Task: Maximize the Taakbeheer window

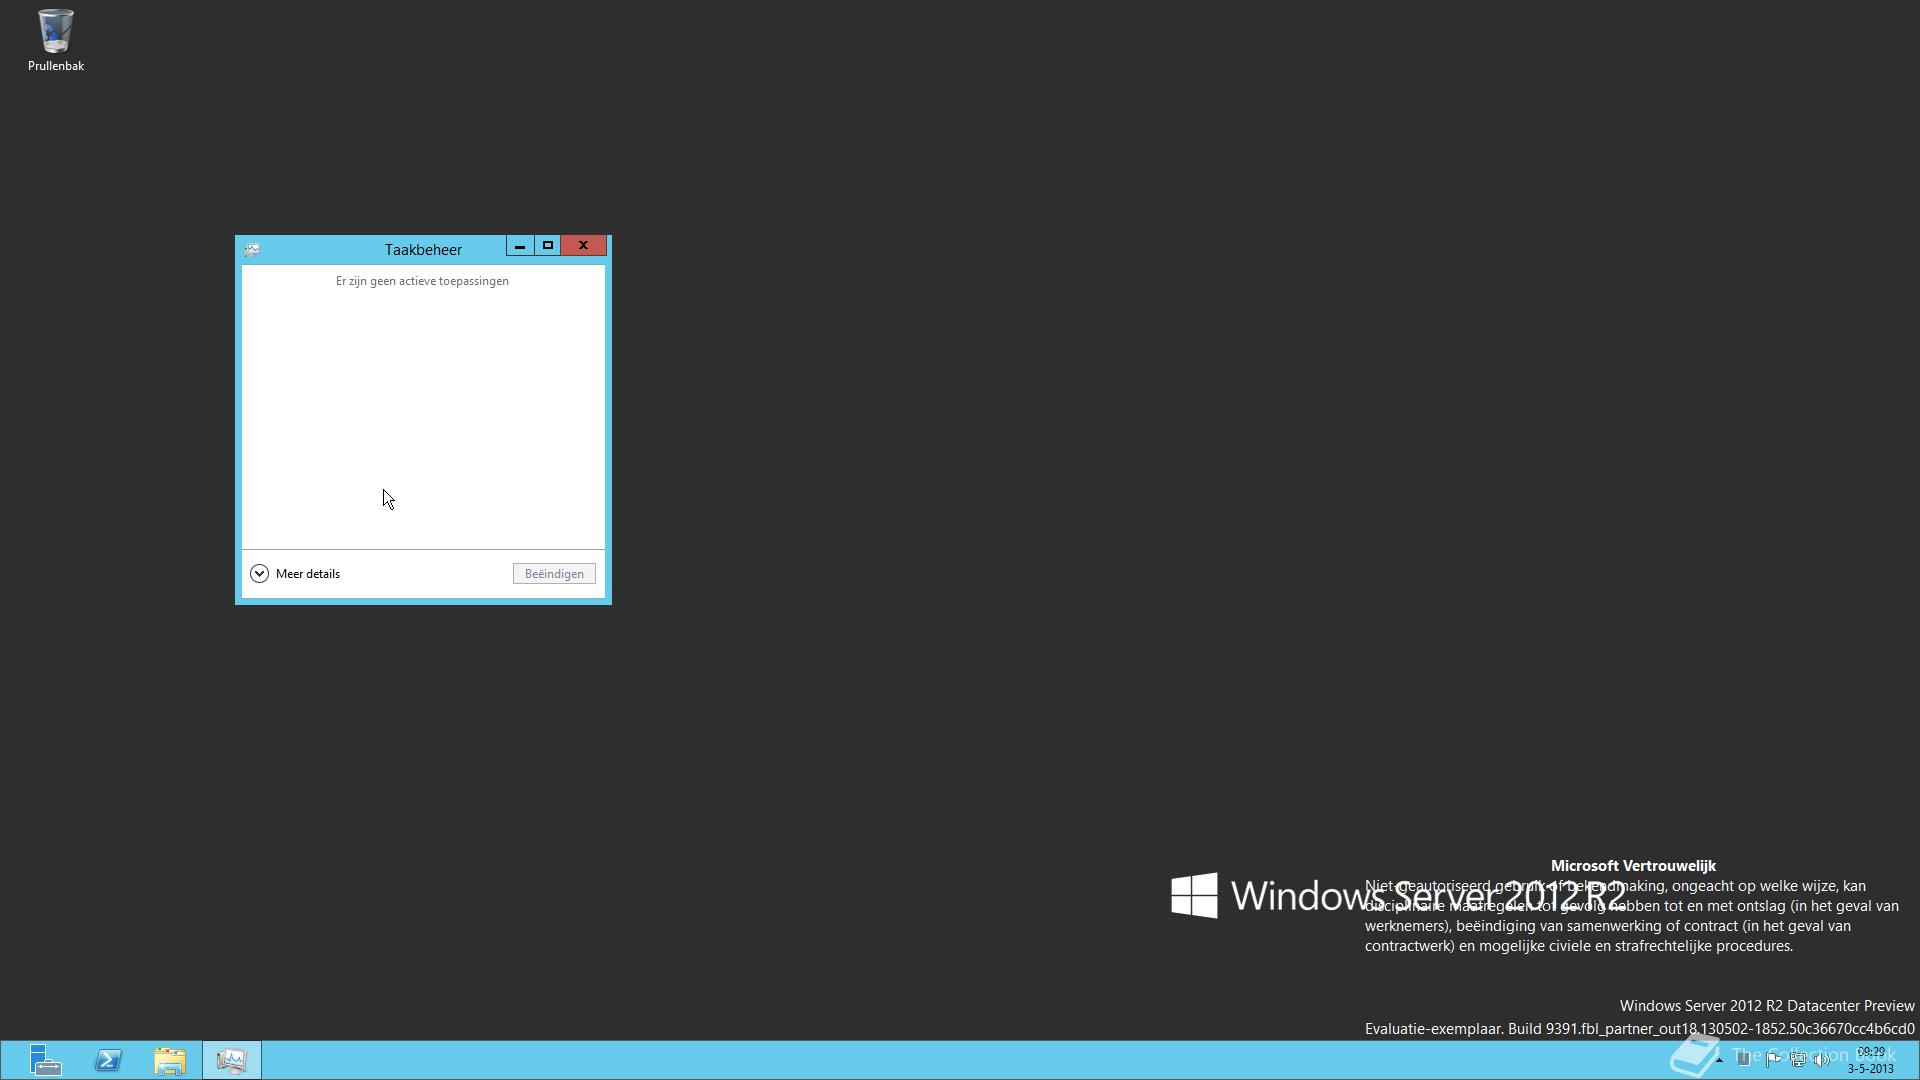Action: [x=547, y=246]
